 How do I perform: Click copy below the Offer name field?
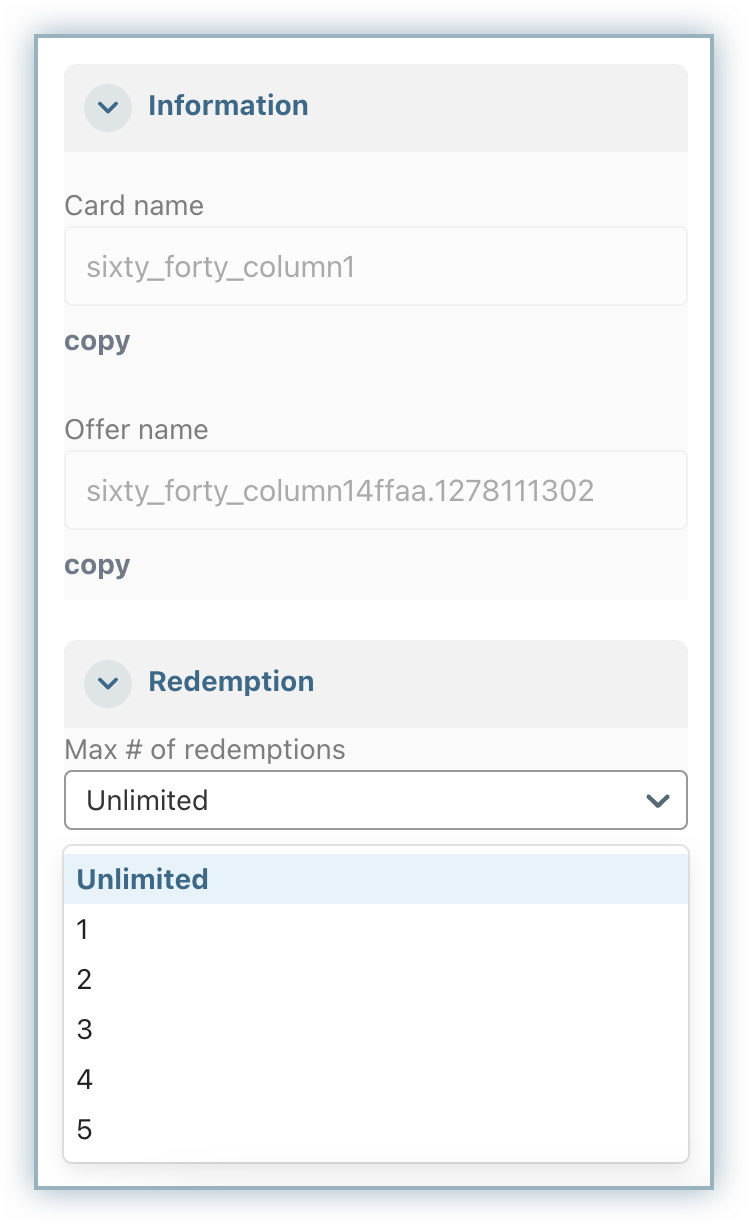click(x=97, y=565)
